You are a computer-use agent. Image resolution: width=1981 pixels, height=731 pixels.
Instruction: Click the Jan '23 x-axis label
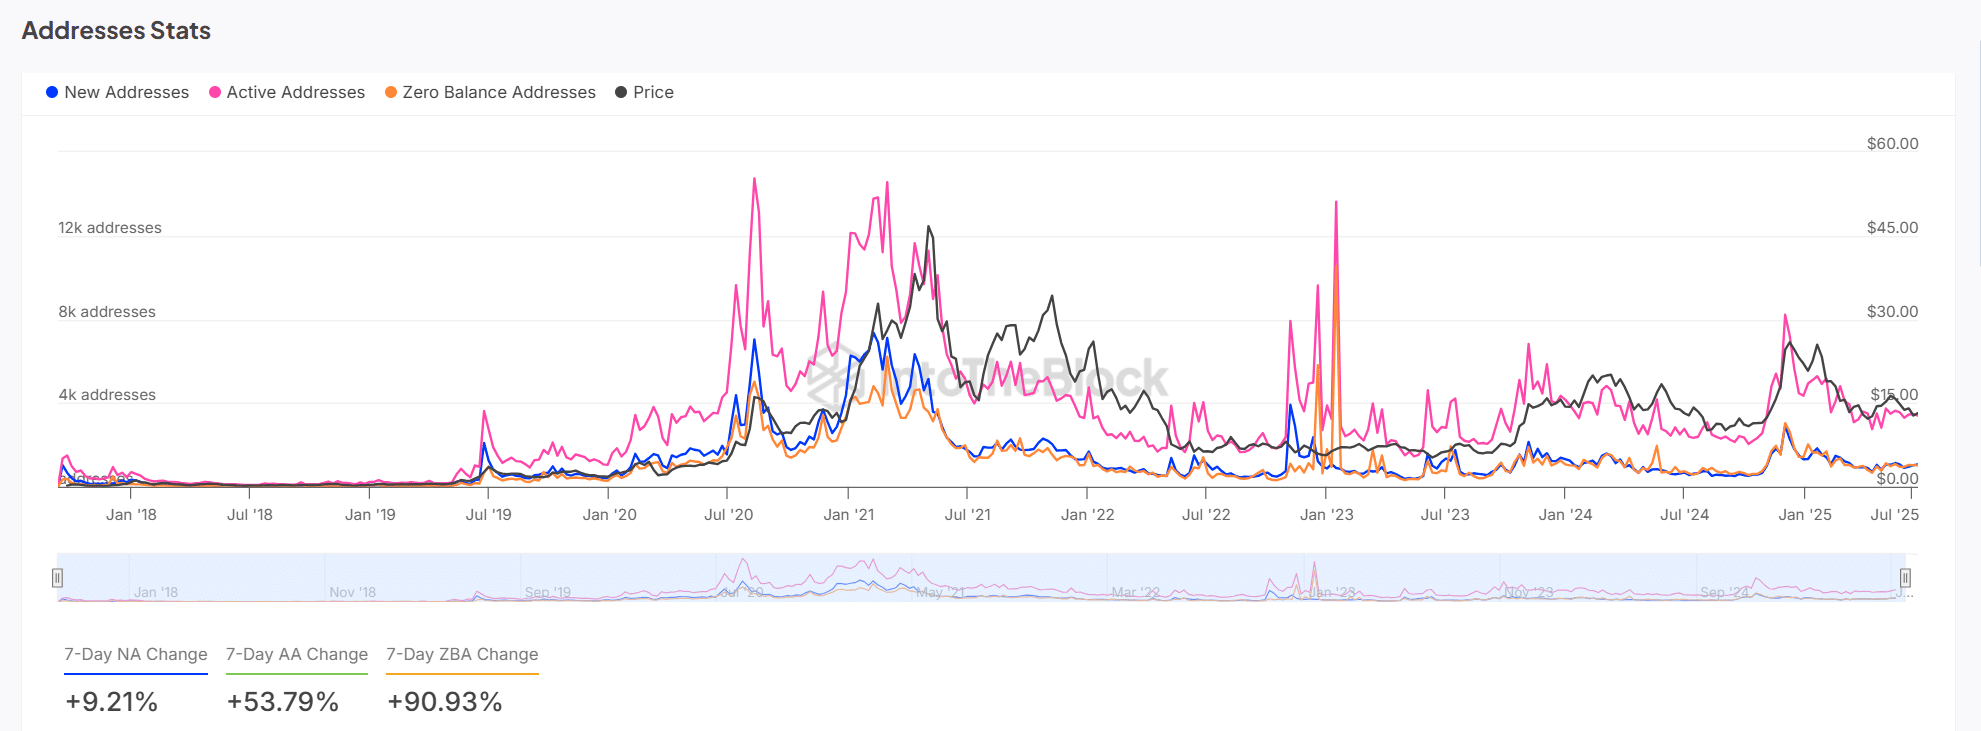pos(1326,515)
